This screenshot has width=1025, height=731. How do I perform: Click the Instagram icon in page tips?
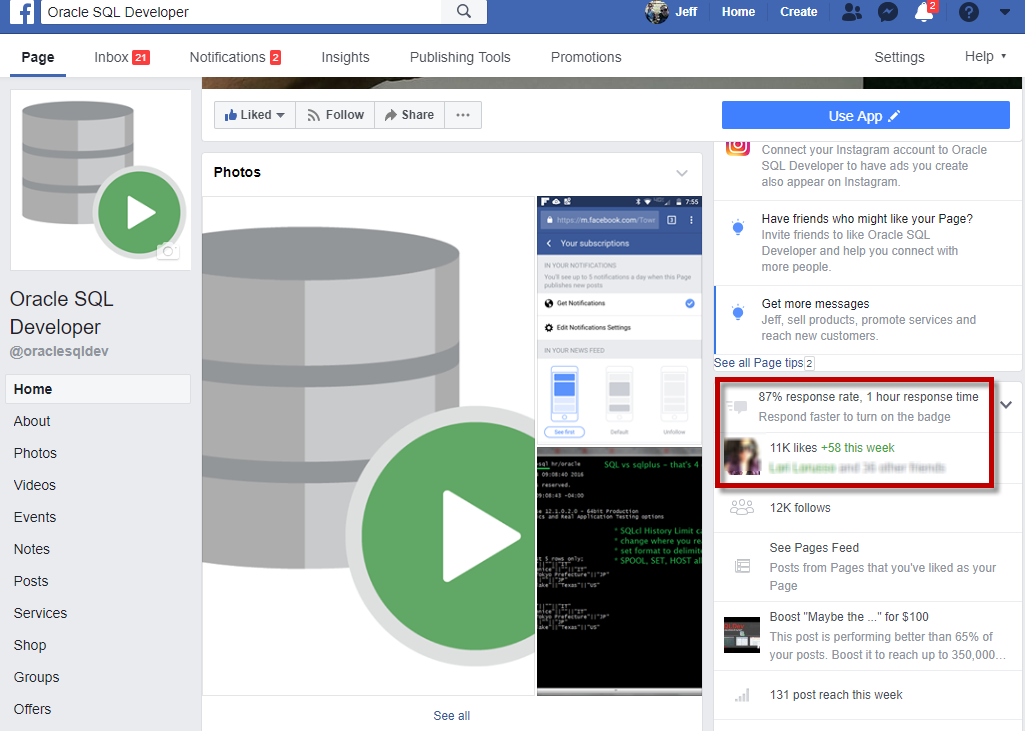(738, 146)
